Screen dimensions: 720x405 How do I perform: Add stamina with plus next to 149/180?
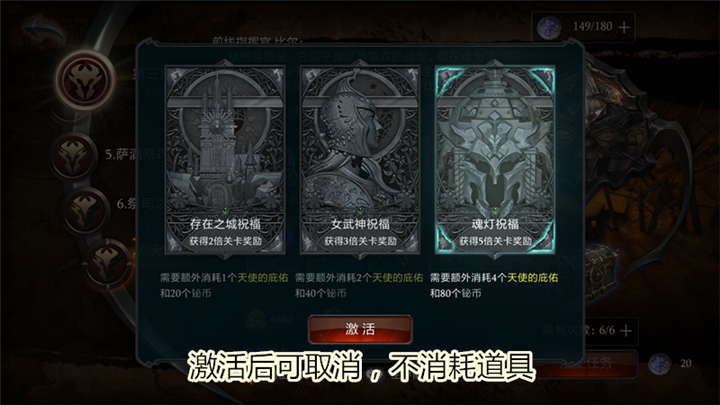pos(624,28)
